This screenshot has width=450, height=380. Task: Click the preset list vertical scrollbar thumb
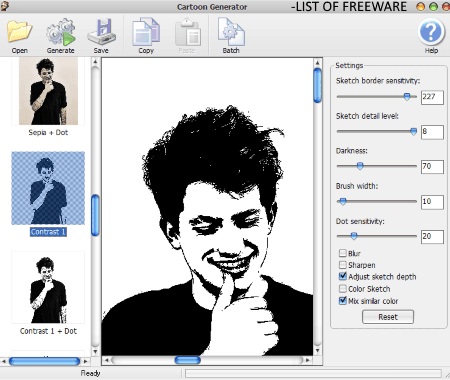click(95, 215)
